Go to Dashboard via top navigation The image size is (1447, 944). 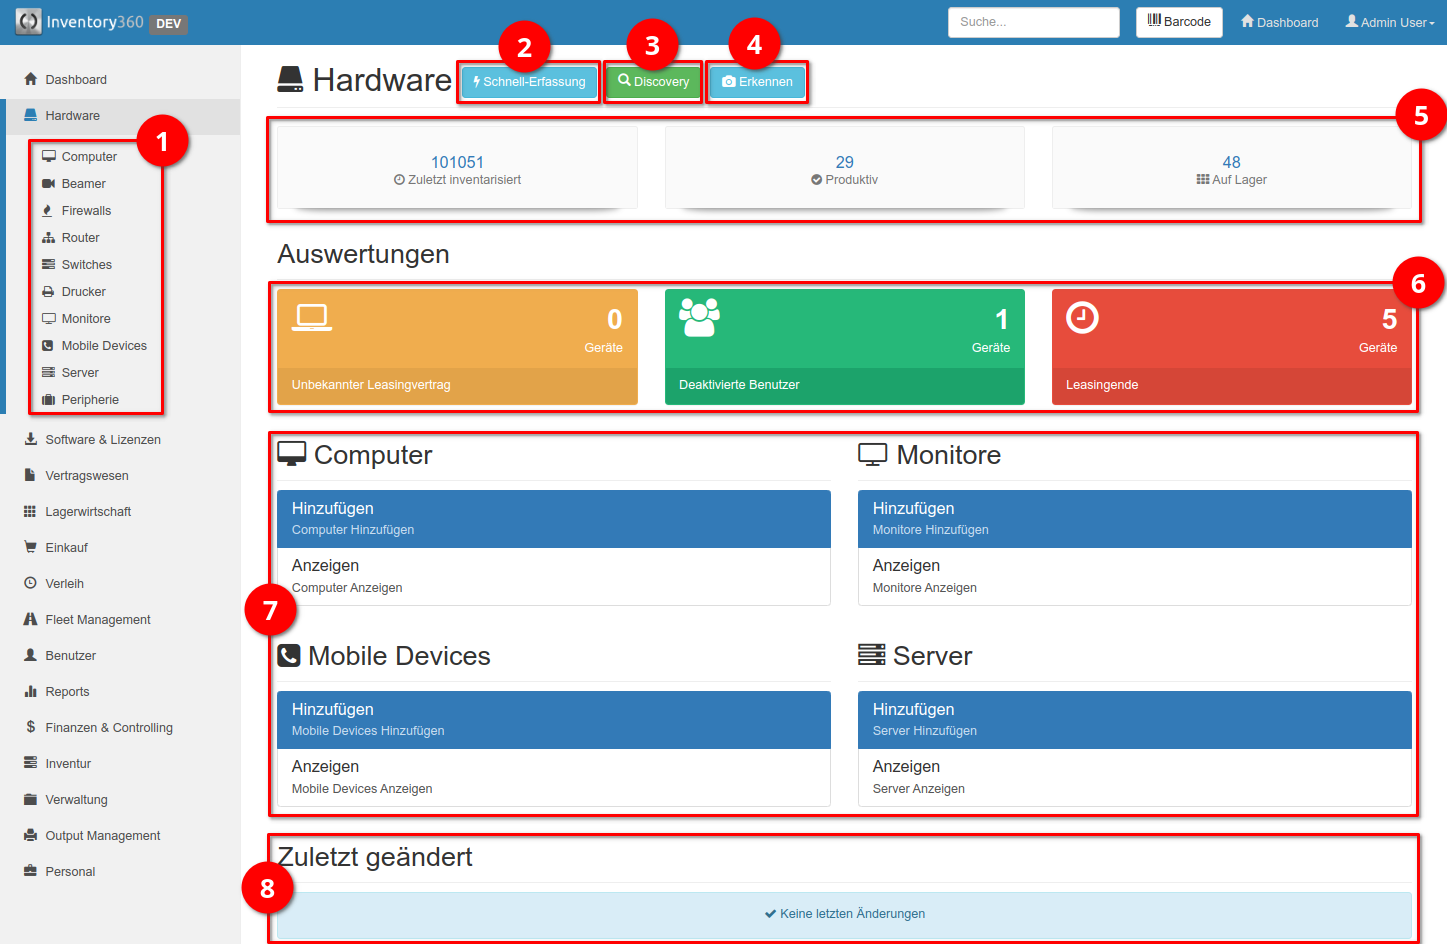tap(1278, 21)
